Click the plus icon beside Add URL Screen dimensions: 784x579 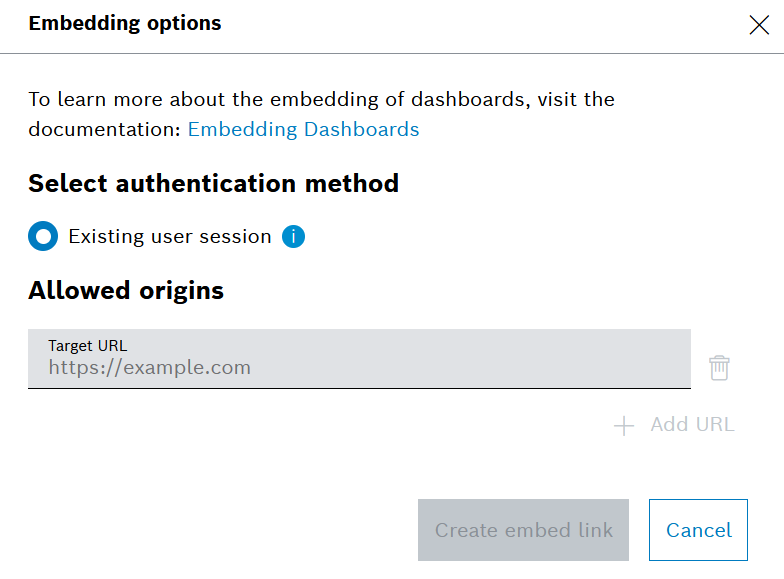624,426
